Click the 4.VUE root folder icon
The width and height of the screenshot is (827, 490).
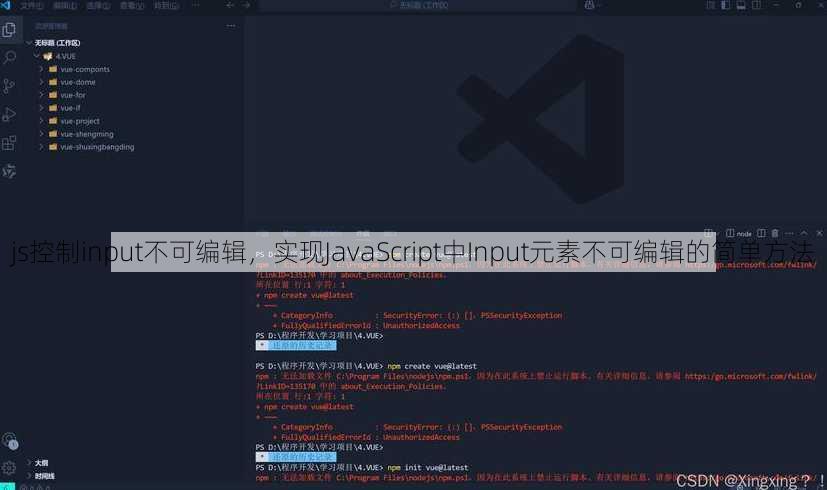48,56
